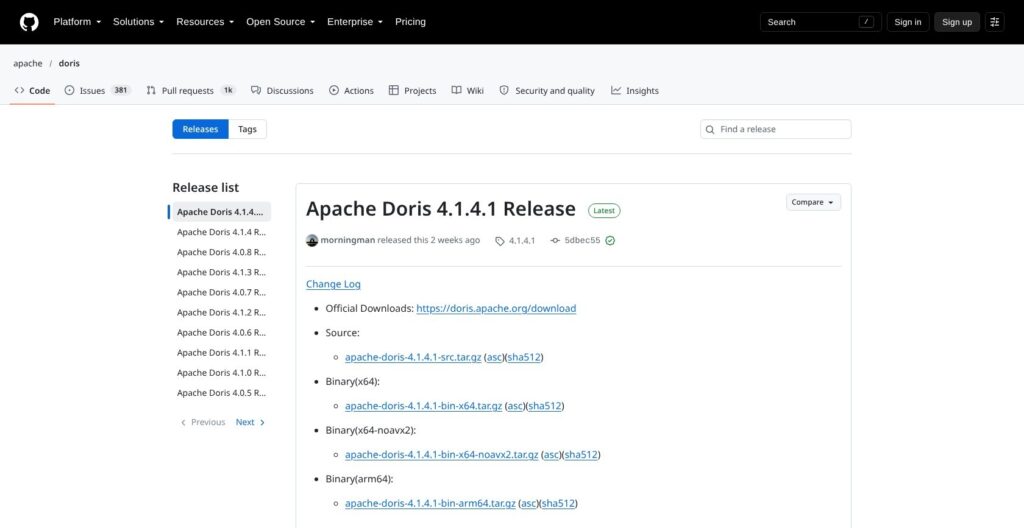Open morningman's avatar image
Screen dimensions: 1024x528
pos(312,240)
